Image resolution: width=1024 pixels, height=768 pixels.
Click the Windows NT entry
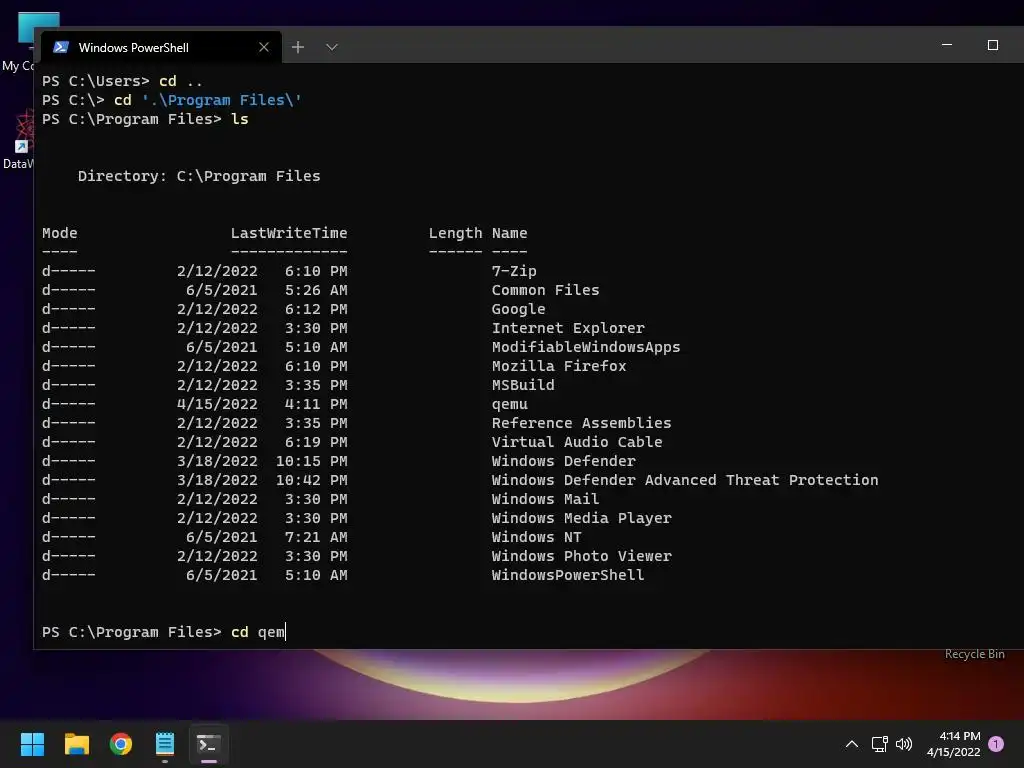[536, 537]
